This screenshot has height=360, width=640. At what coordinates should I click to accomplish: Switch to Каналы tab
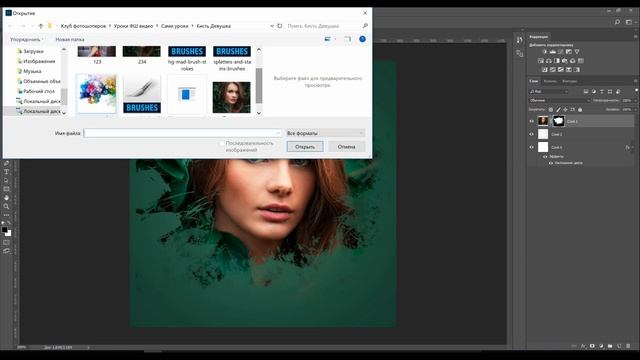550,81
